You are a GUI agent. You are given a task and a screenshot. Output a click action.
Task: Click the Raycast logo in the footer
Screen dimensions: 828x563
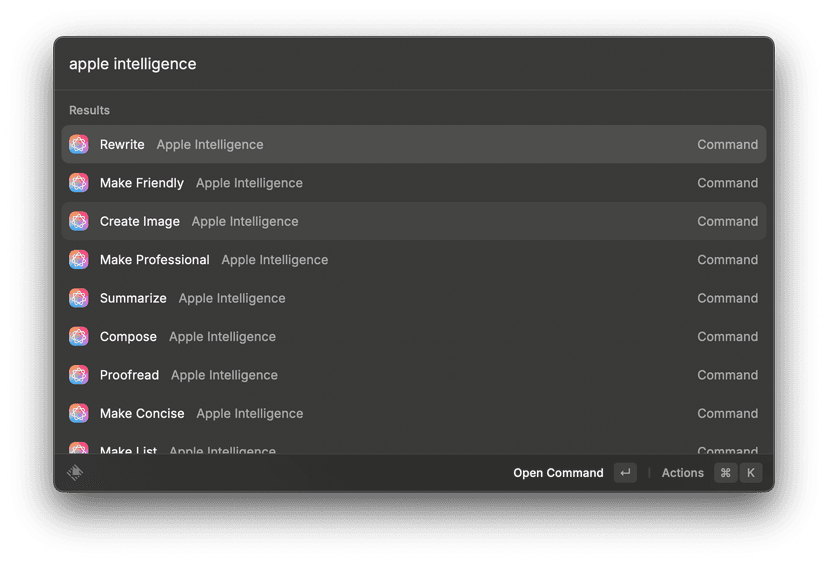pyautogui.click(x=75, y=472)
